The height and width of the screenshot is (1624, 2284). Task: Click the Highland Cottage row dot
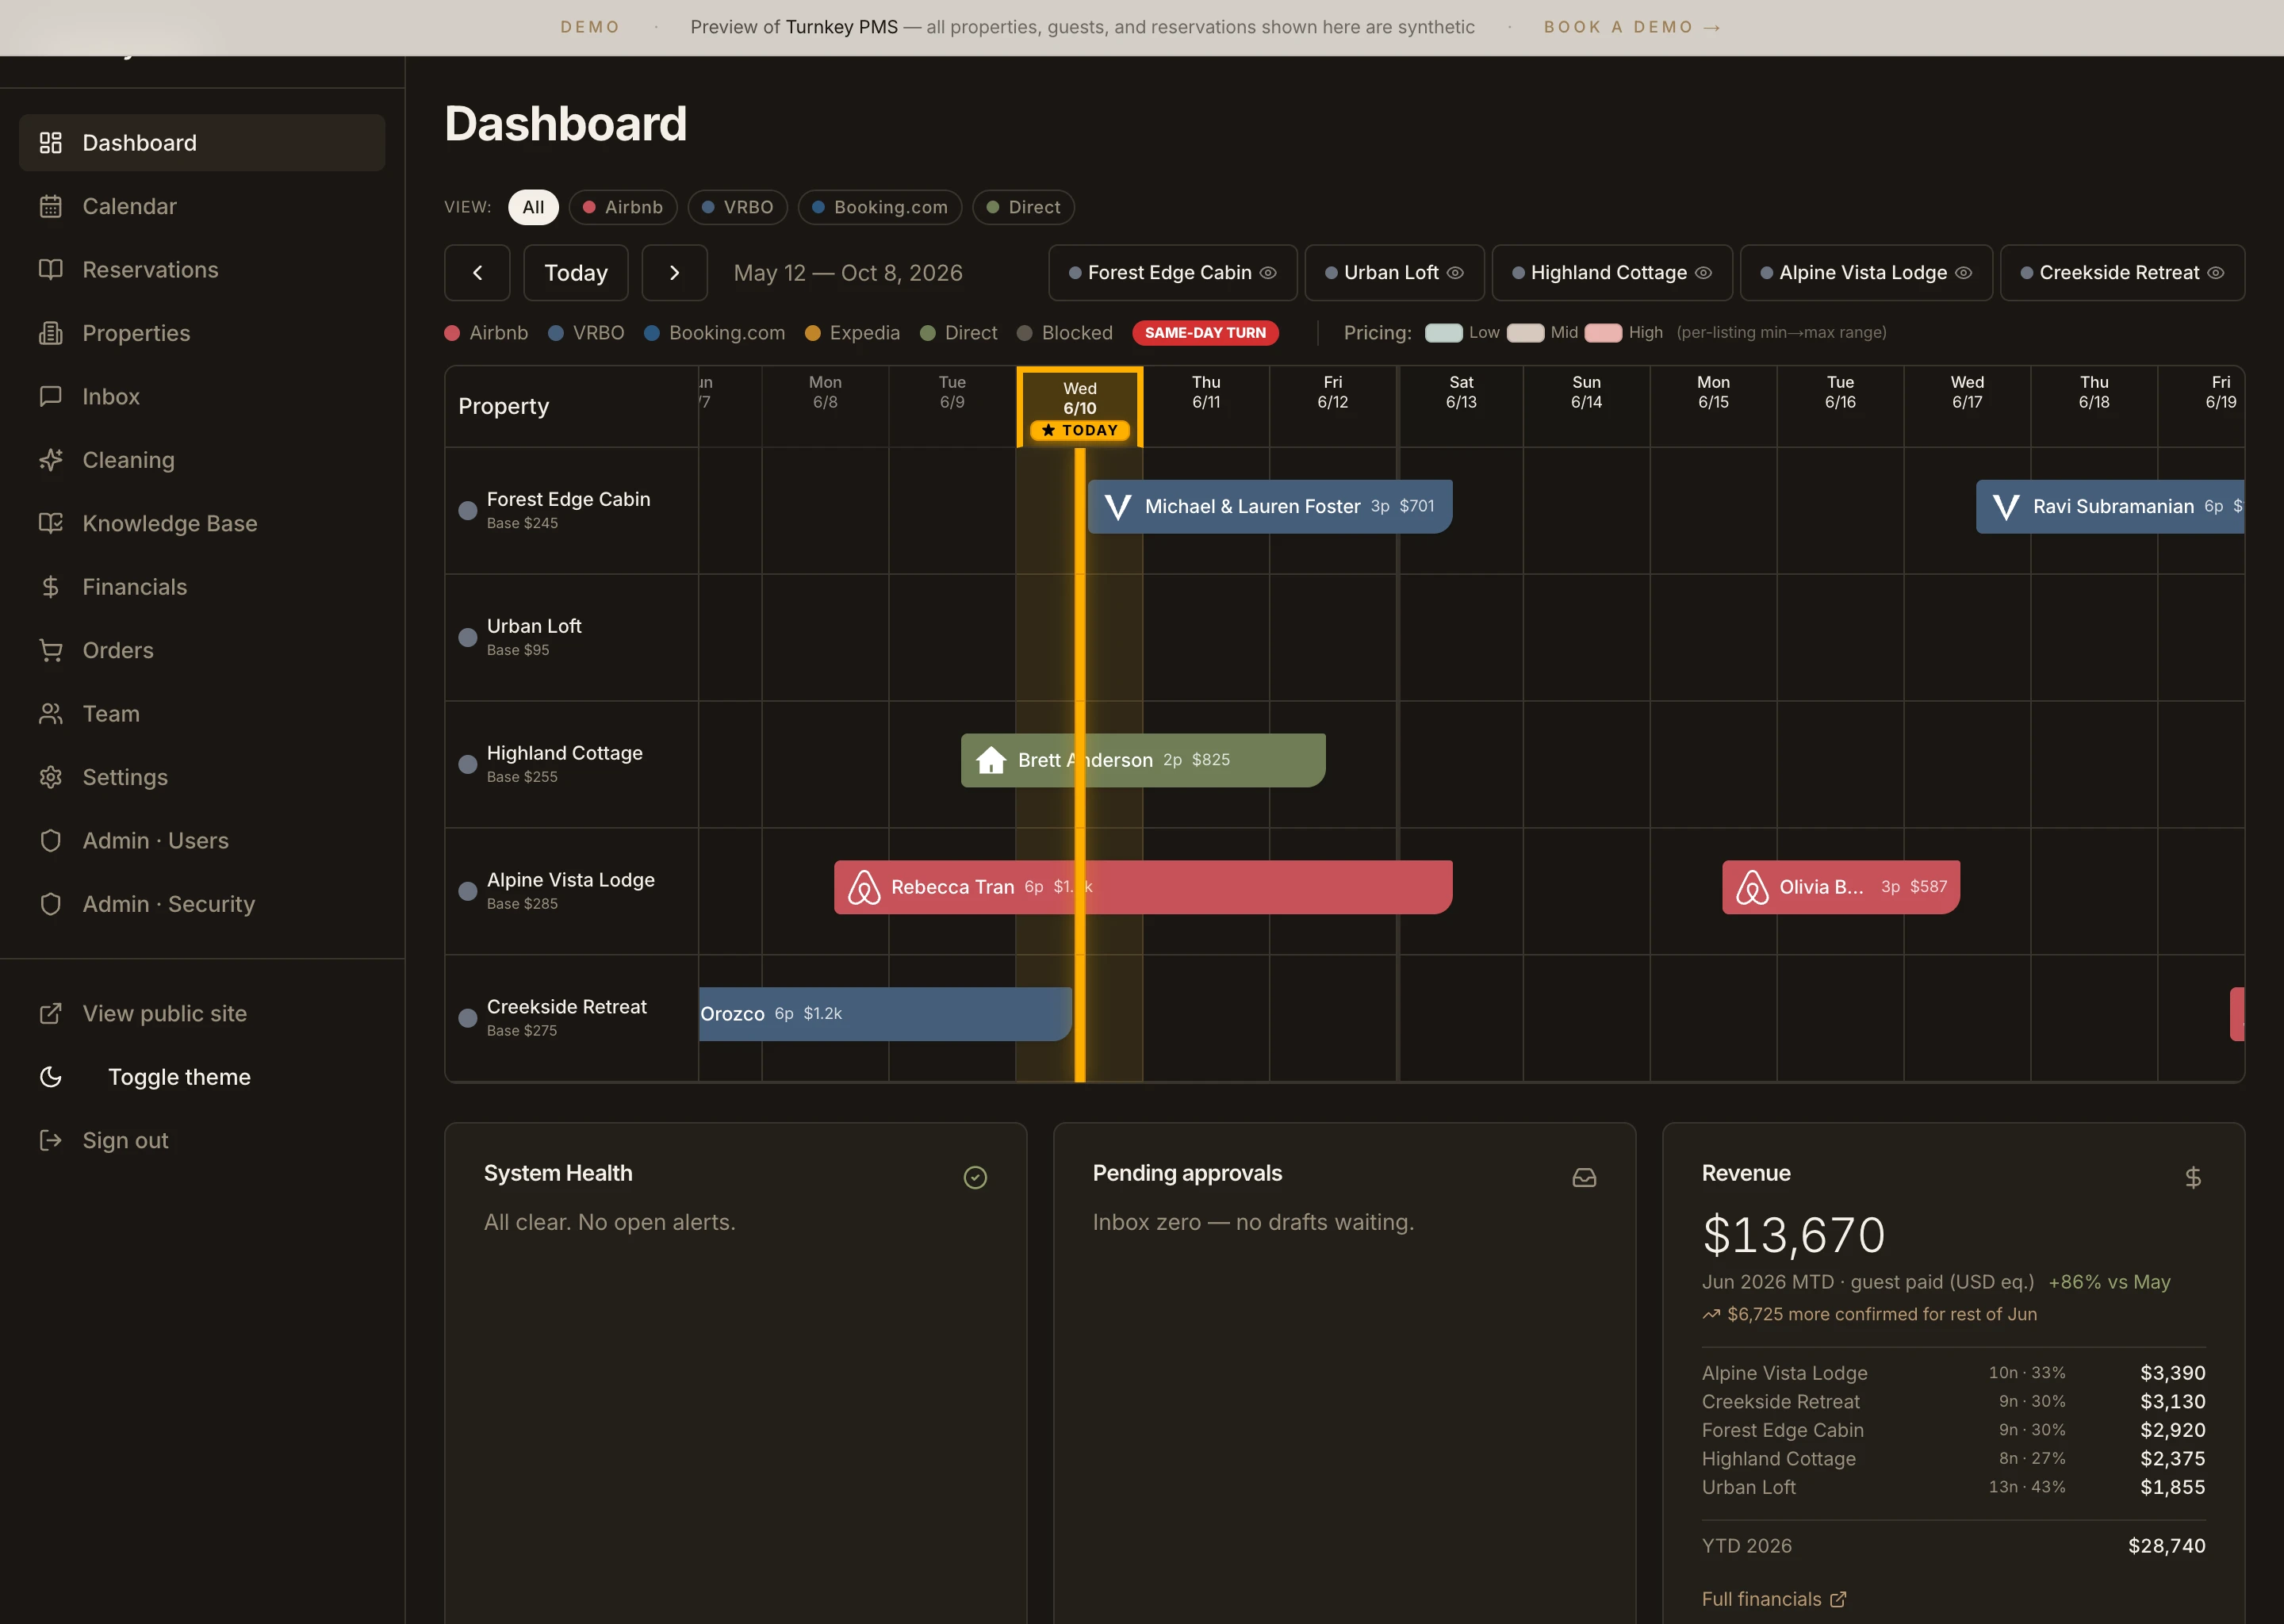pyautogui.click(x=467, y=765)
